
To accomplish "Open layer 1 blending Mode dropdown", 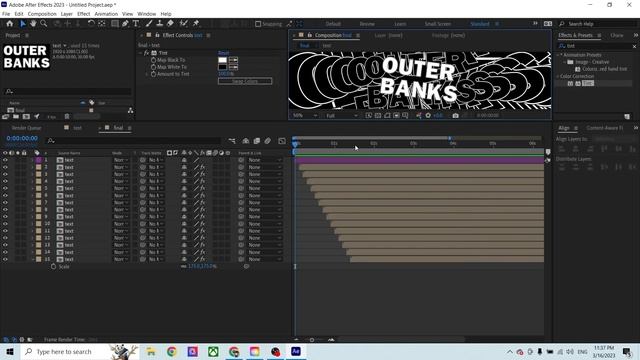I will point(121,160).
